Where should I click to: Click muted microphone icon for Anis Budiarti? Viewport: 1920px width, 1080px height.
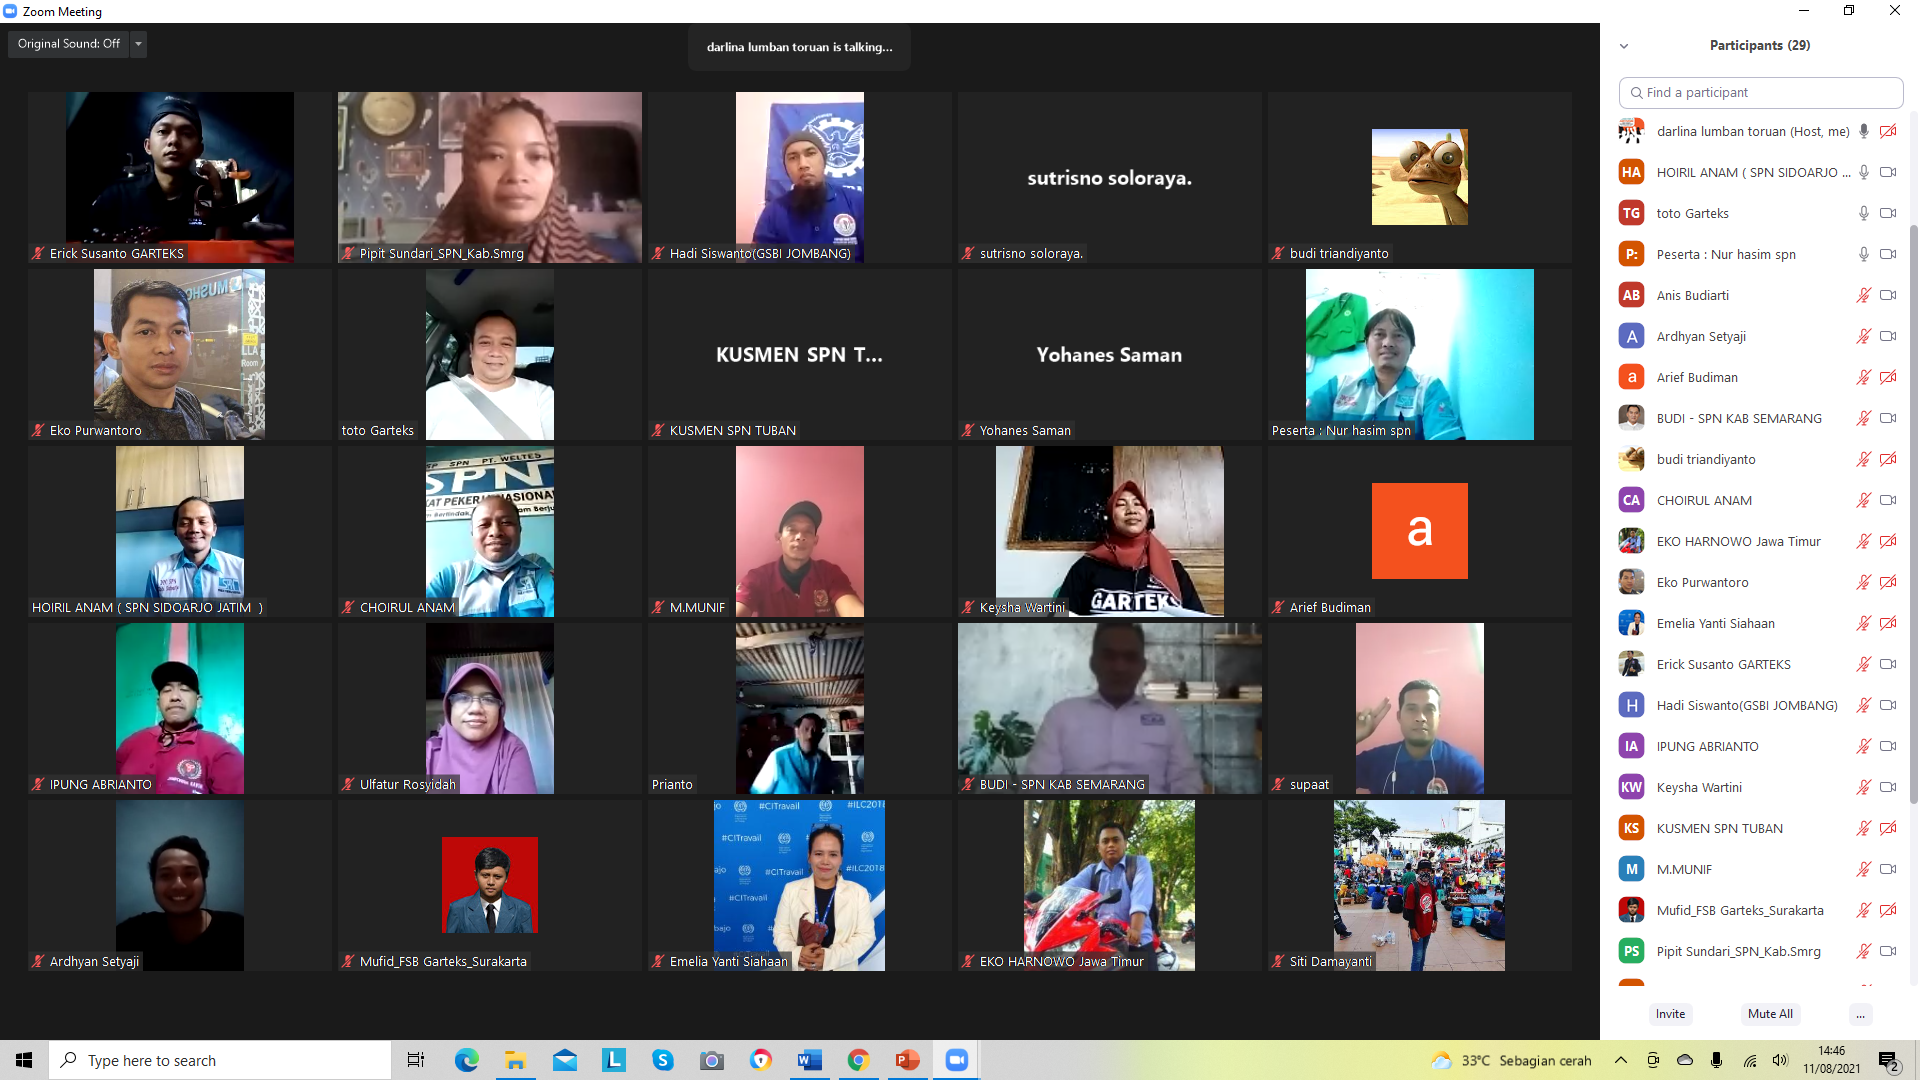click(1863, 295)
